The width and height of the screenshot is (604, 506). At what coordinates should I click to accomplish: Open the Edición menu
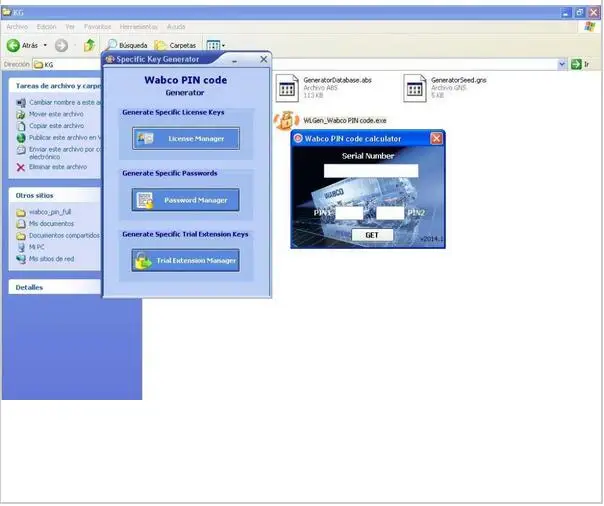[46, 27]
